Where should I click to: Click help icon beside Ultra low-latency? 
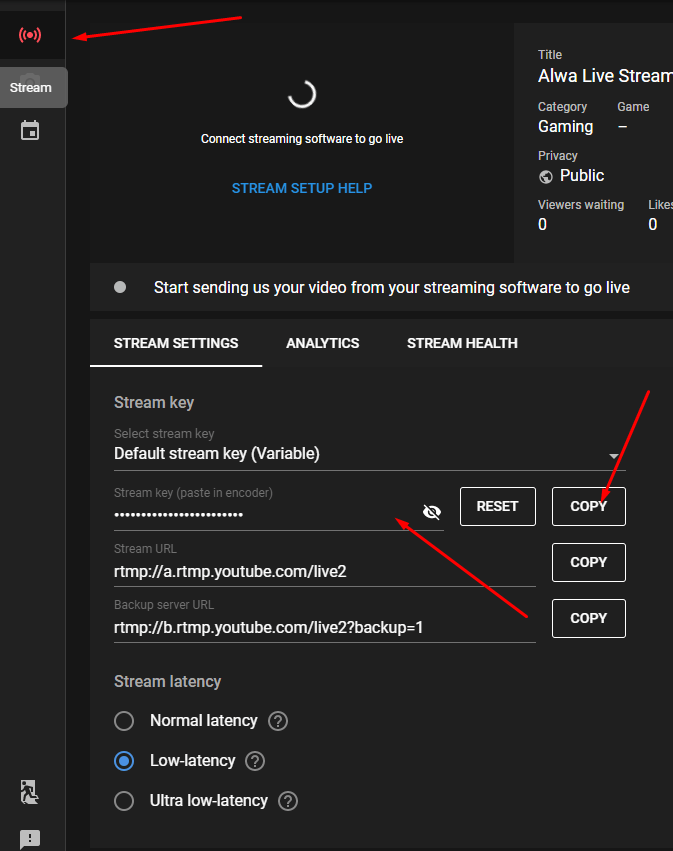click(288, 801)
